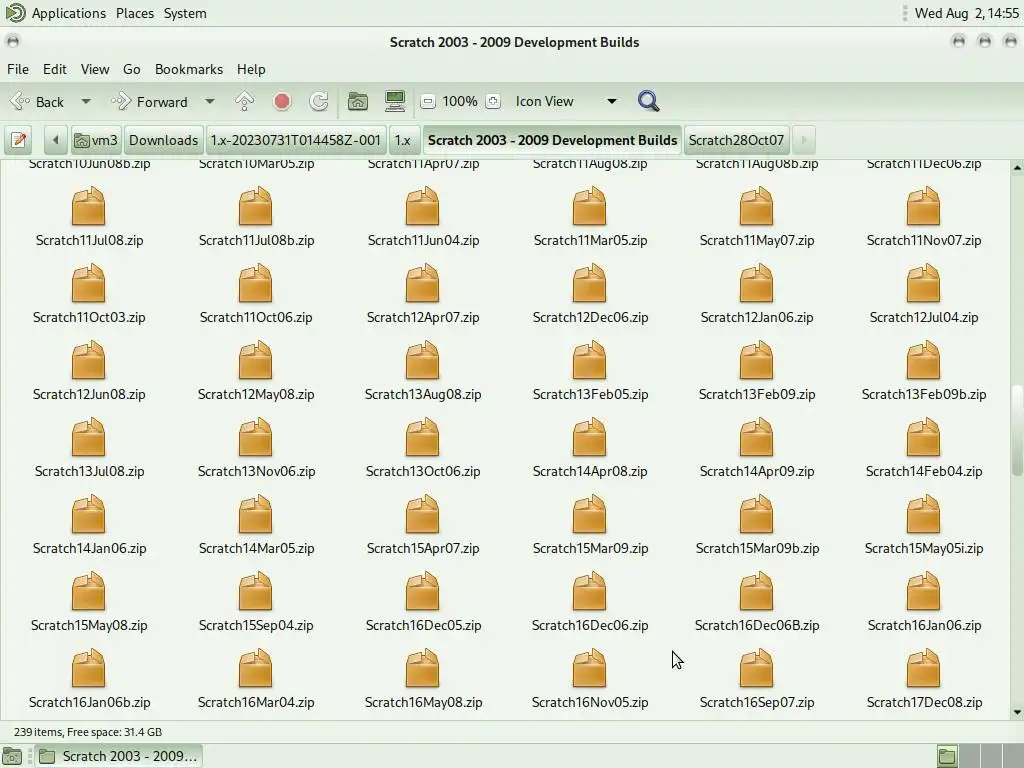Toggle text-based location entry pencil icon
The width and height of the screenshot is (1024, 768).
click(x=19, y=140)
